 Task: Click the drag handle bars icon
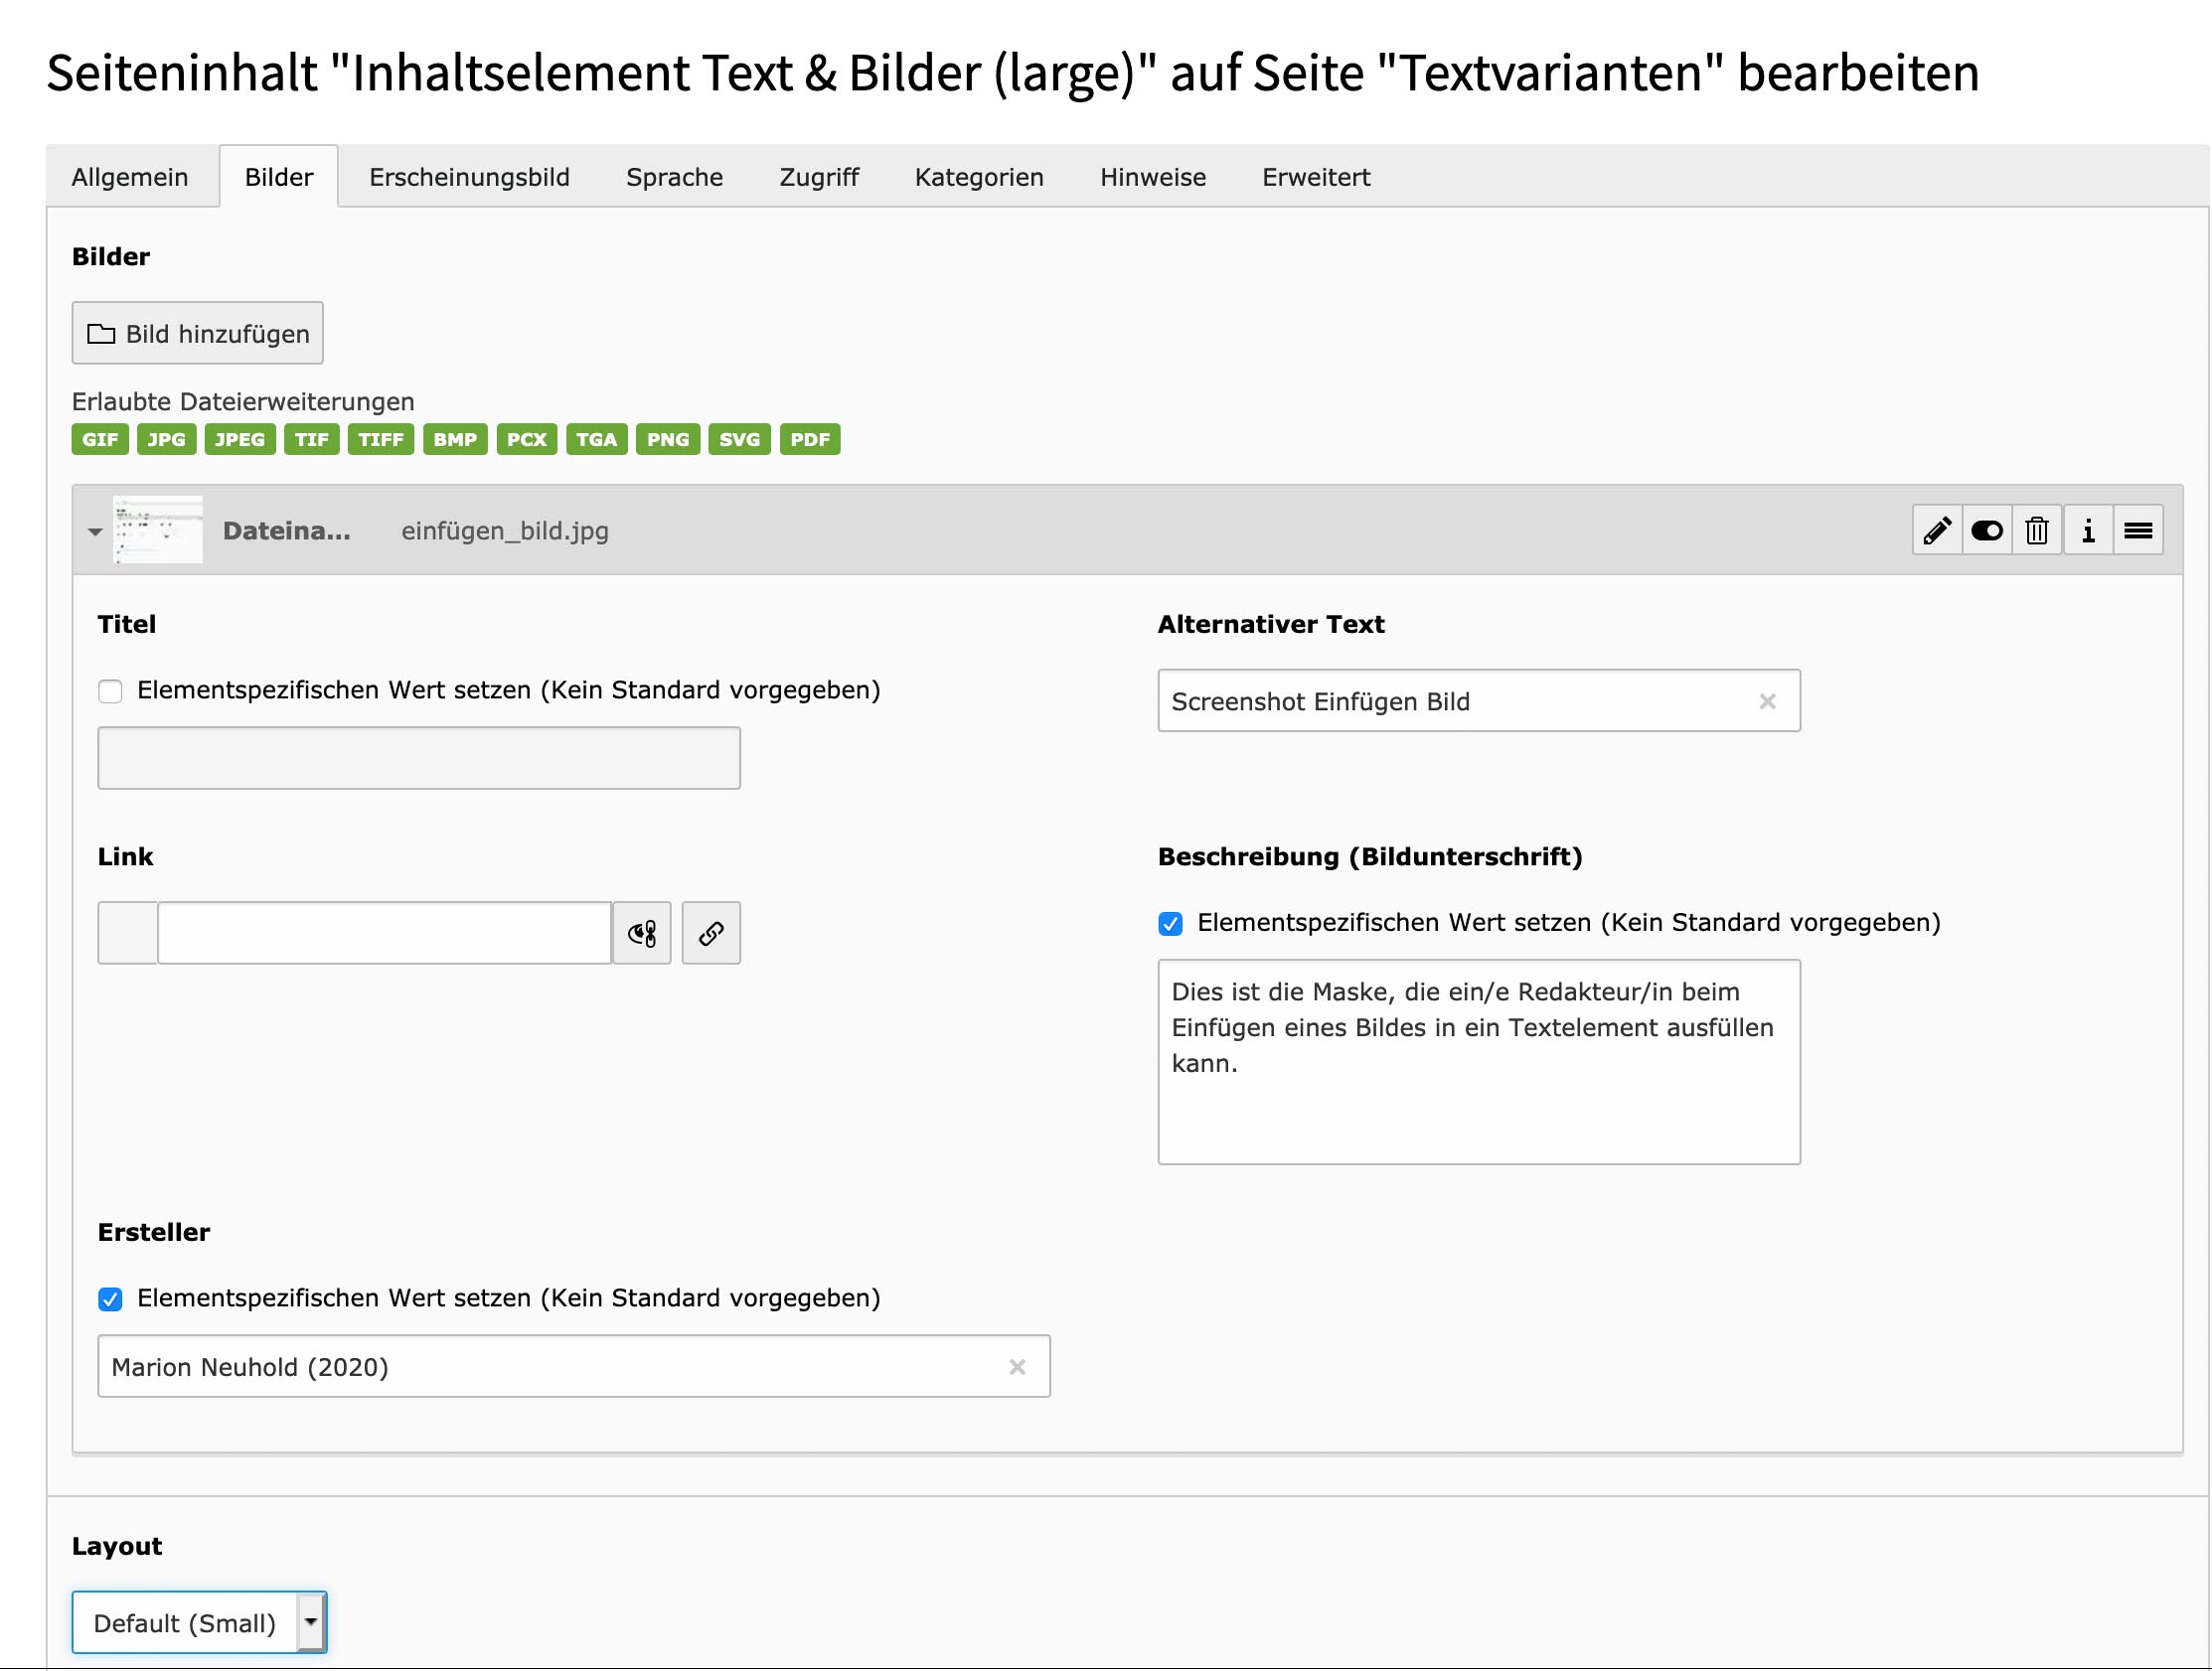click(2138, 530)
